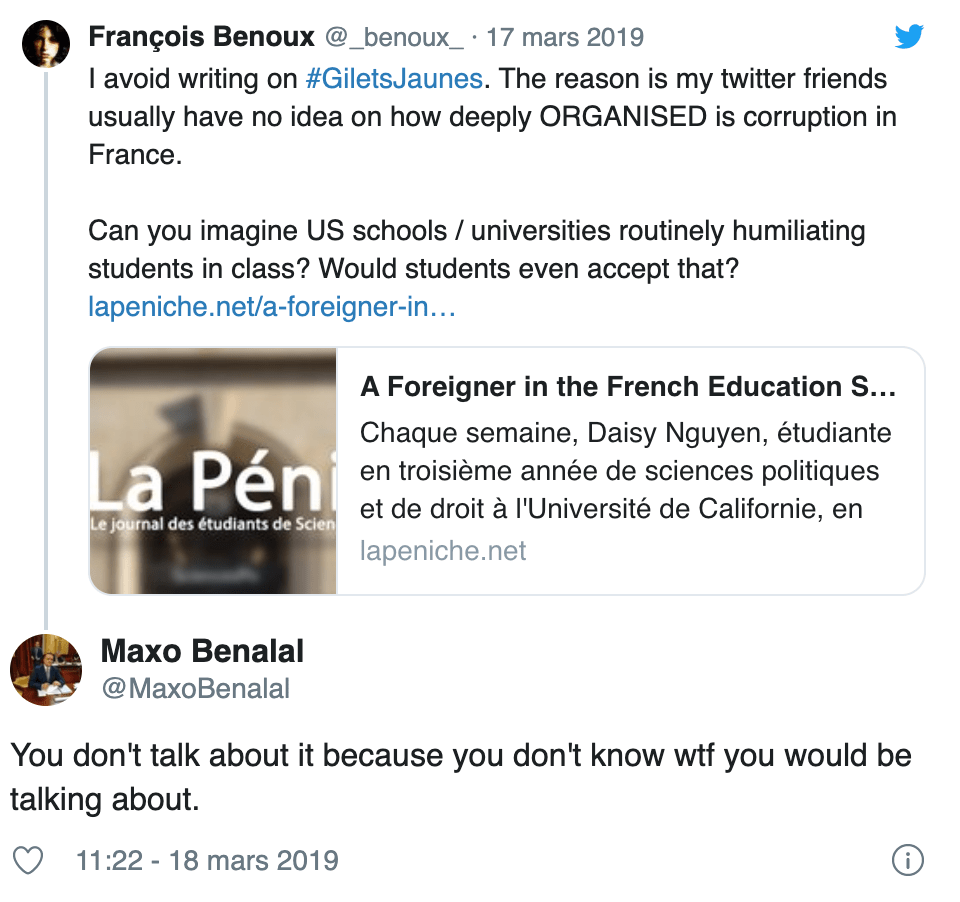Open the tweet info icon
The width and height of the screenshot is (960, 902).
[x=906, y=860]
